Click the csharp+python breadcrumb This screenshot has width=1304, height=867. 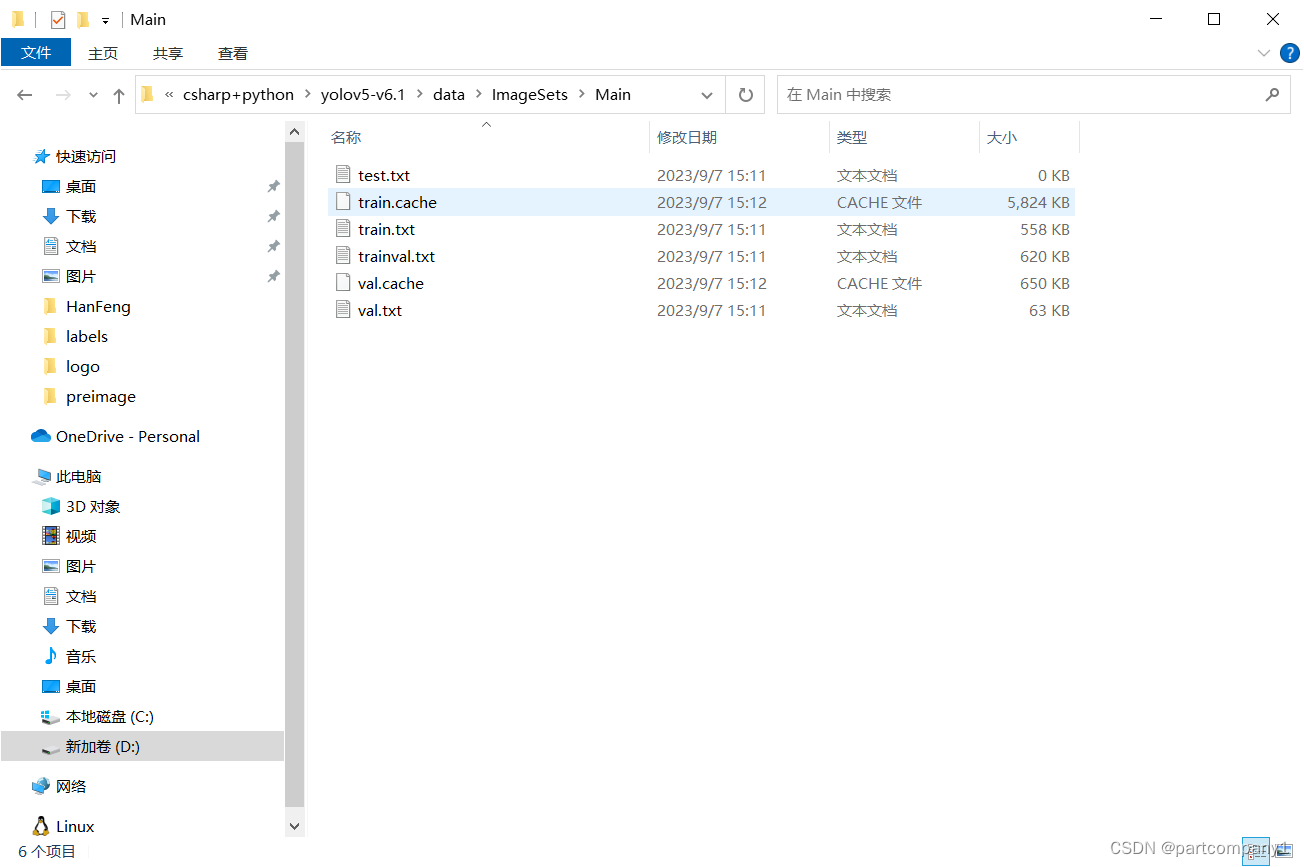click(x=238, y=95)
